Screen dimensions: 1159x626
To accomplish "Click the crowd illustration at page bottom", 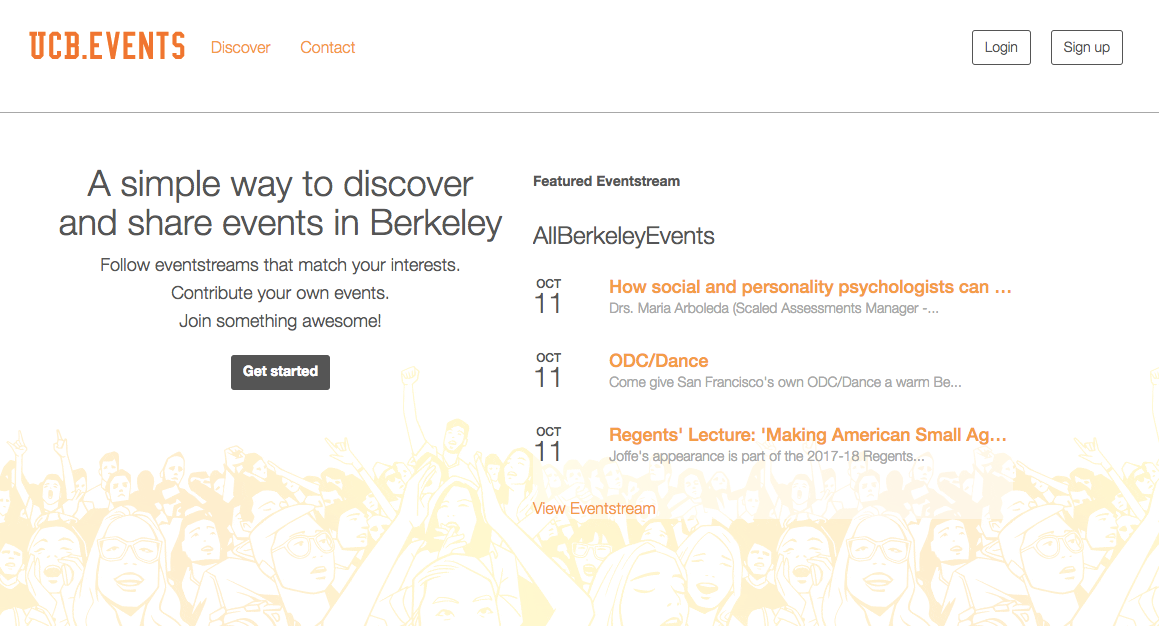I will click(200, 560).
